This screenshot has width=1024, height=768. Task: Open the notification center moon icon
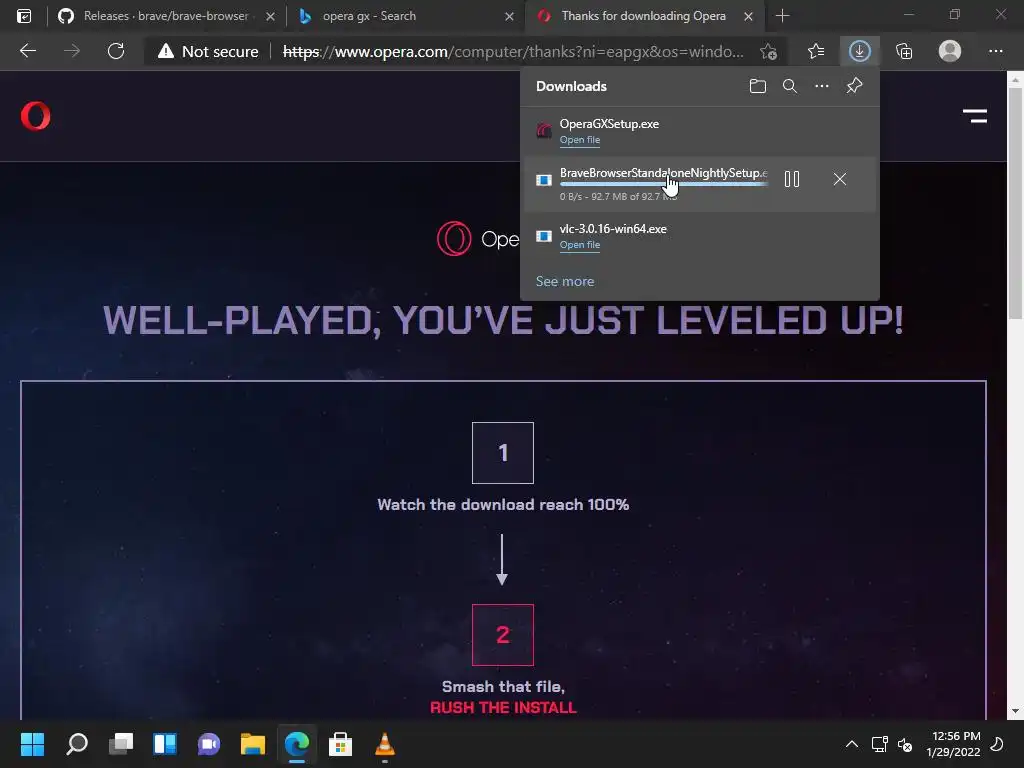997,744
